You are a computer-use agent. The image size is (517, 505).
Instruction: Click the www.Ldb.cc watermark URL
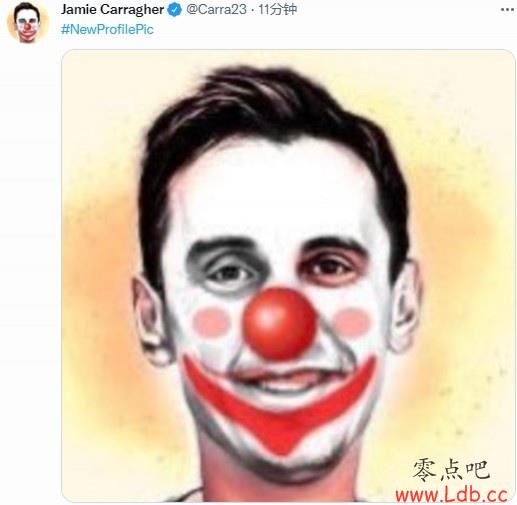coord(451,495)
